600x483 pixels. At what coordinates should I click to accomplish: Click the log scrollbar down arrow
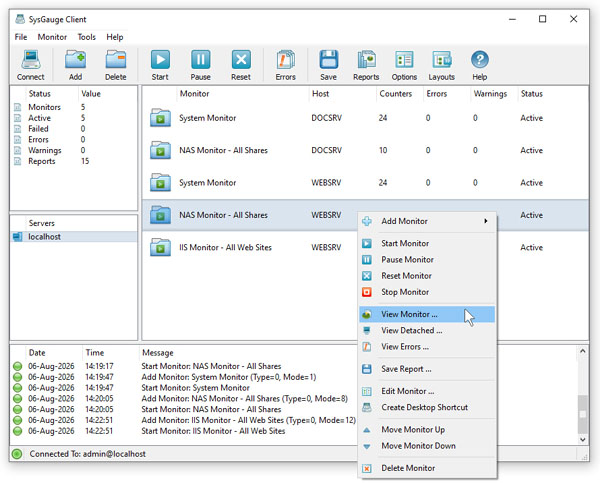582,440
